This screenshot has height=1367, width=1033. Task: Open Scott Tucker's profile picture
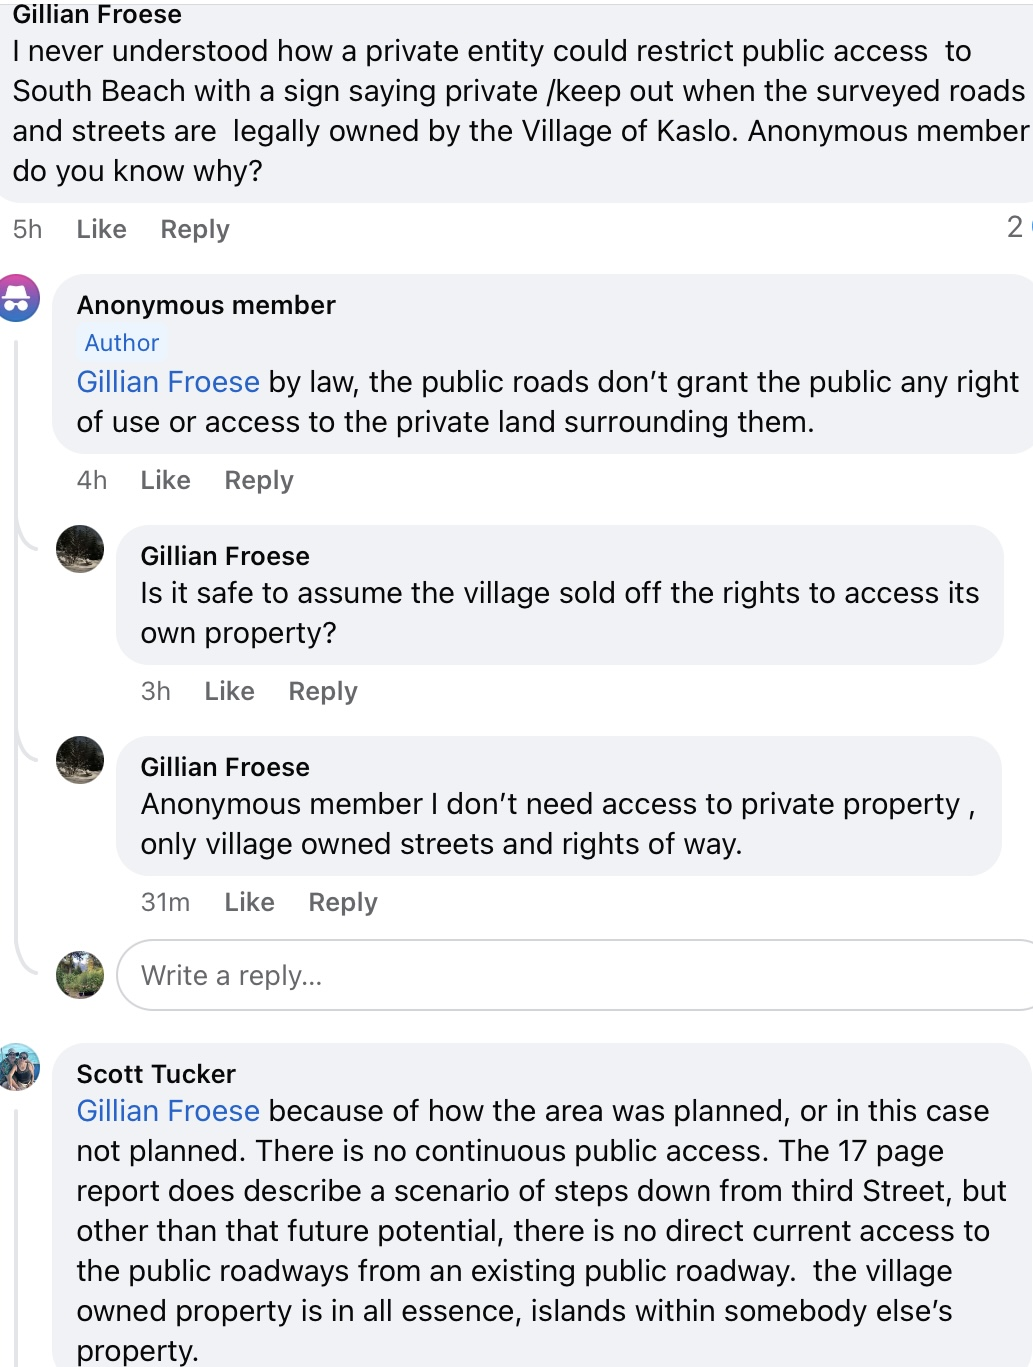coord(19,1067)
